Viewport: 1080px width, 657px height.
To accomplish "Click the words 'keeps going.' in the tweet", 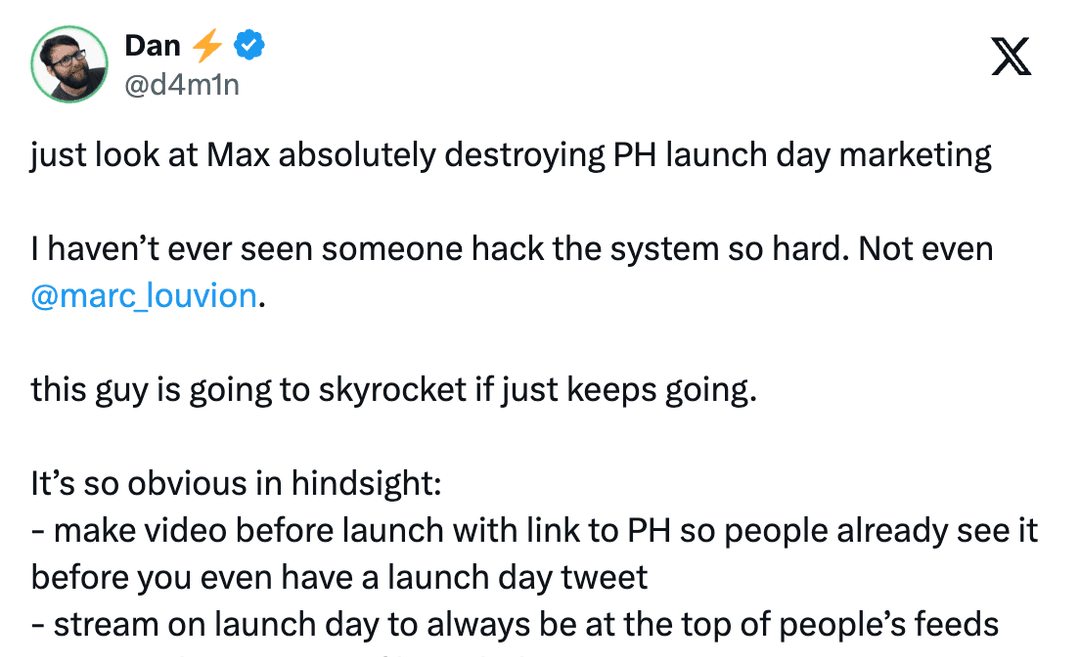I will click(662, 390).
